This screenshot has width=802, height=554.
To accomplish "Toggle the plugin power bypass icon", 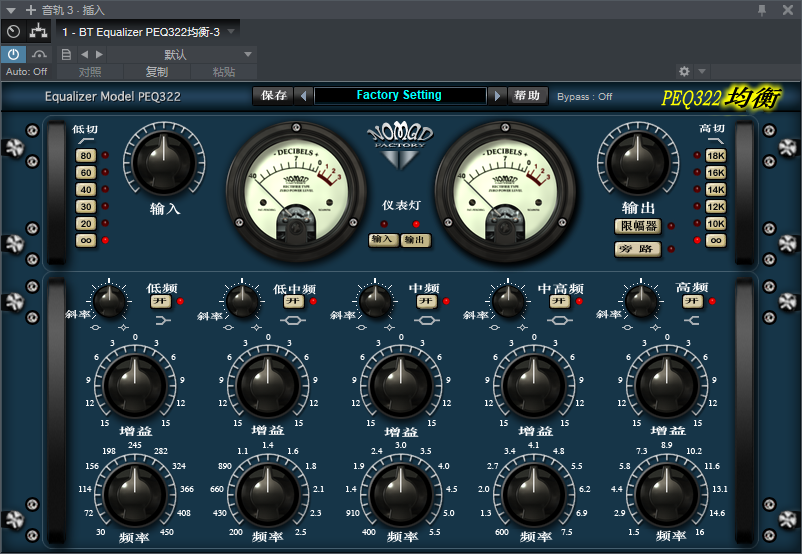I will (13, 54).
